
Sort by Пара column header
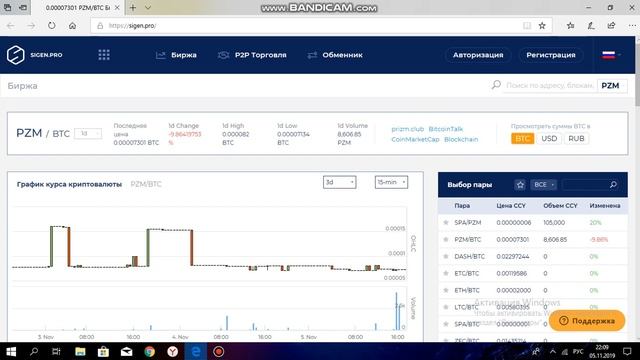[462, 206]
